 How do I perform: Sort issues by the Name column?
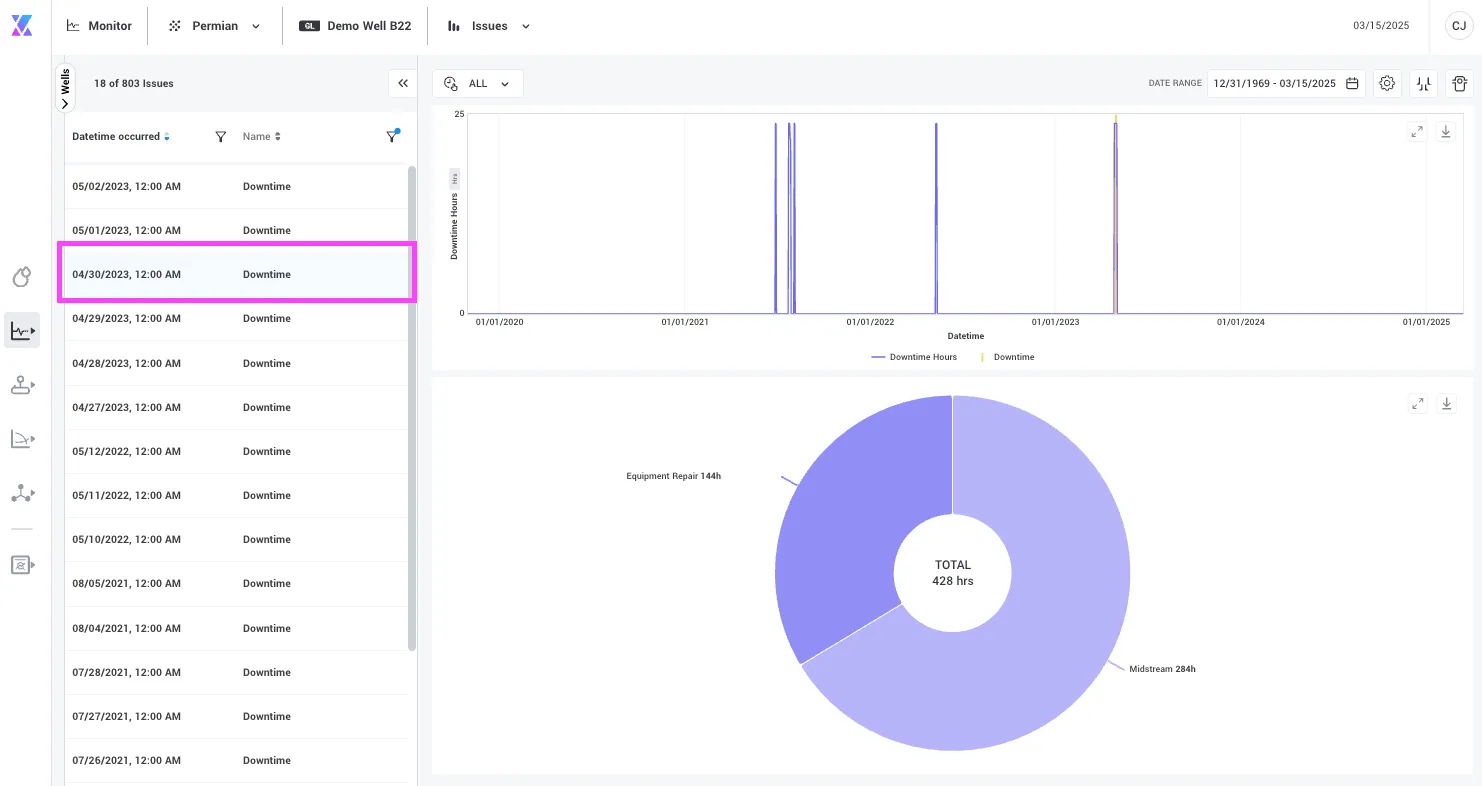(x=278, y=137)
